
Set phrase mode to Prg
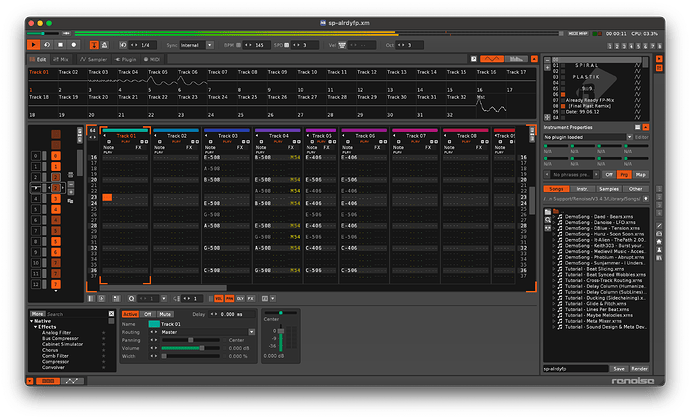click(x=624, y=175)
